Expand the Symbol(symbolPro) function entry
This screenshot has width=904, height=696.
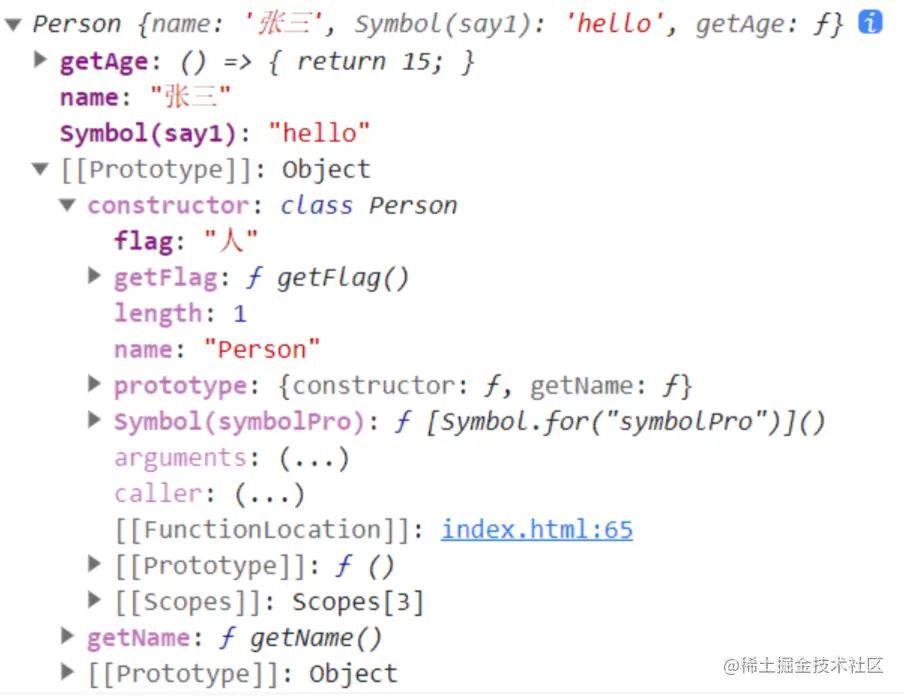coord(94,420)
